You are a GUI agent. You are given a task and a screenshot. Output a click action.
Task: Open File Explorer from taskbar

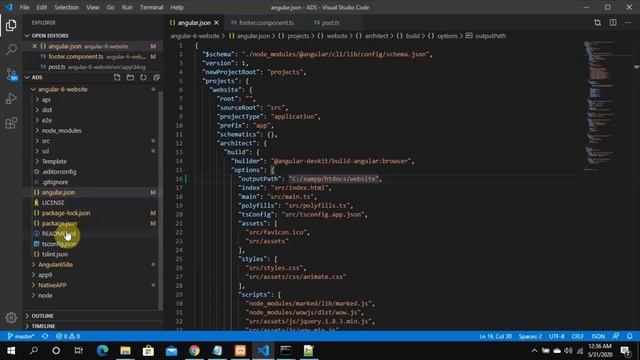click(125, 351)
